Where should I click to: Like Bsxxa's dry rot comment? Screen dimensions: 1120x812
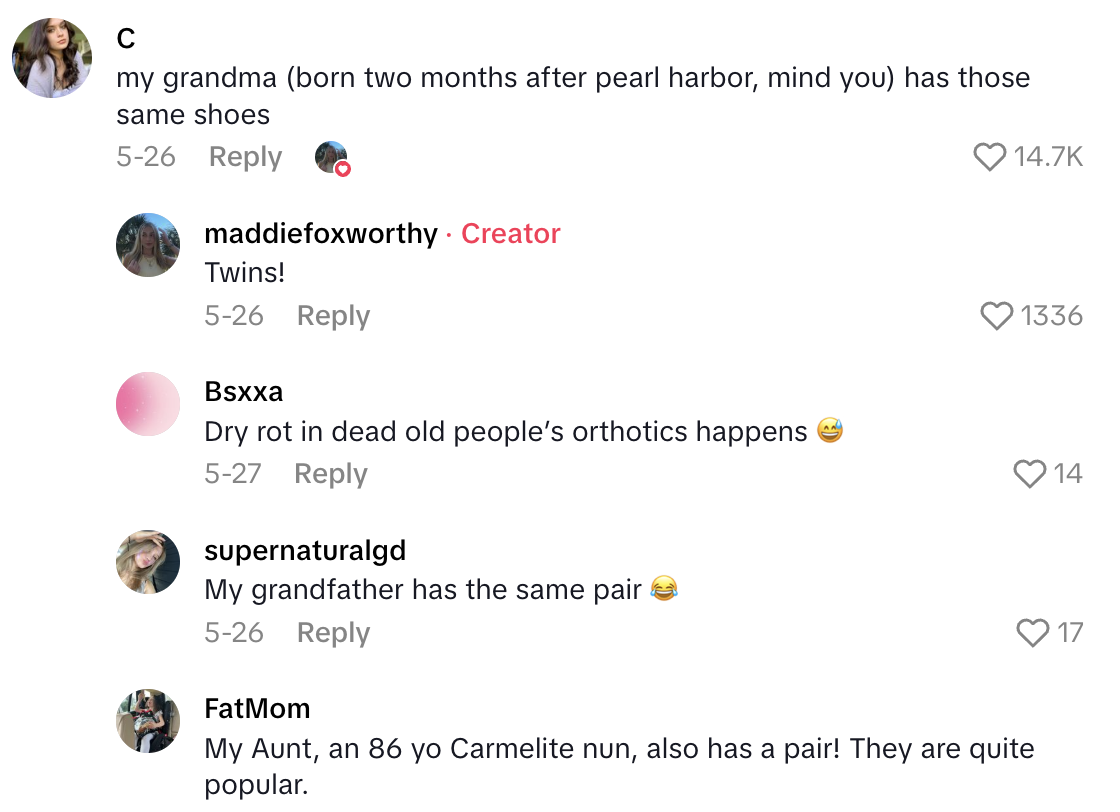click(1029, 474)
